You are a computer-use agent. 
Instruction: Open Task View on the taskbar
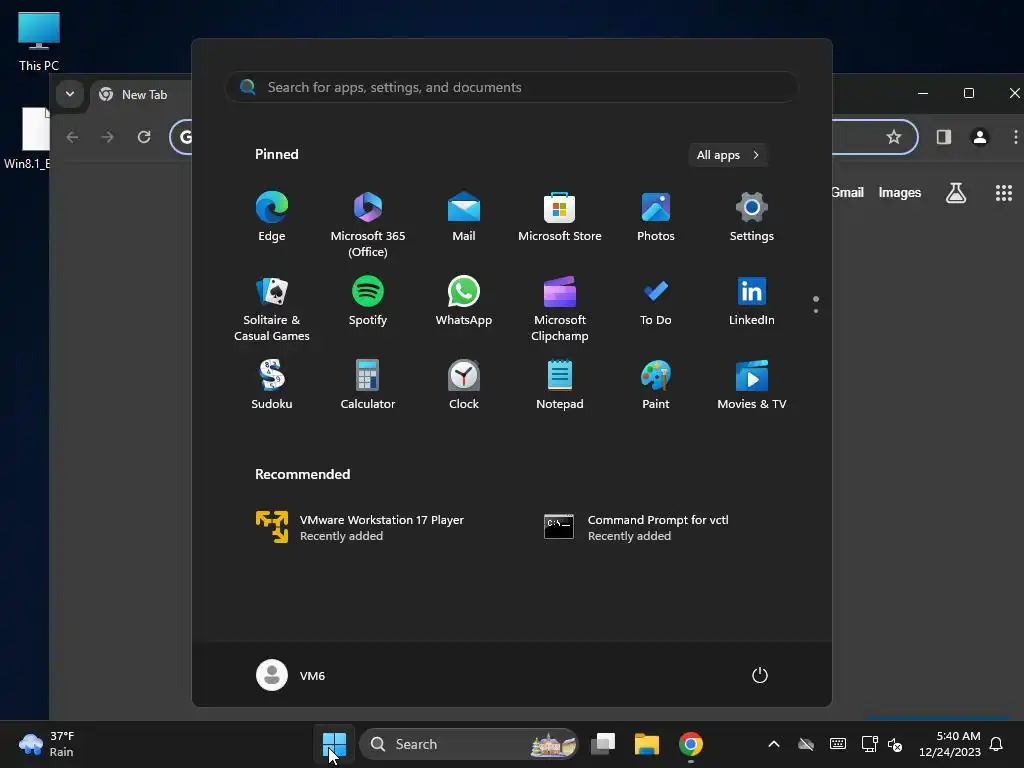click(603, 744)
